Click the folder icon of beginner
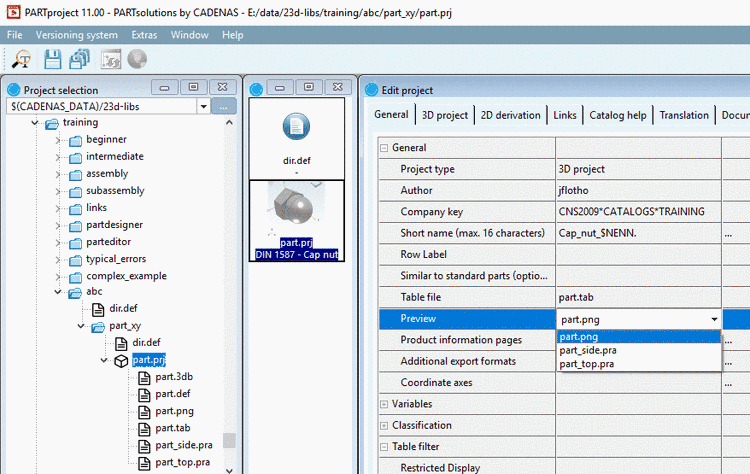The image size is (750, 474). pyautogui.click(x=75, y=141)
